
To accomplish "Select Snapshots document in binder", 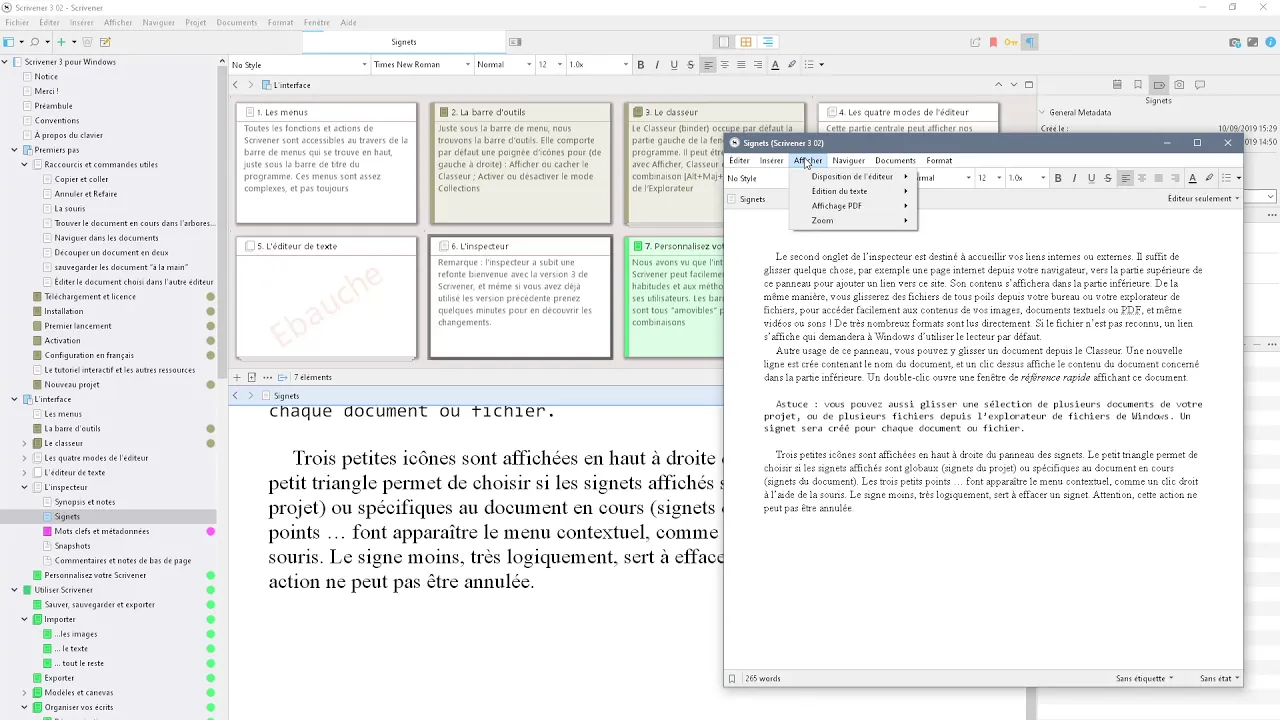I will point(72,546).
